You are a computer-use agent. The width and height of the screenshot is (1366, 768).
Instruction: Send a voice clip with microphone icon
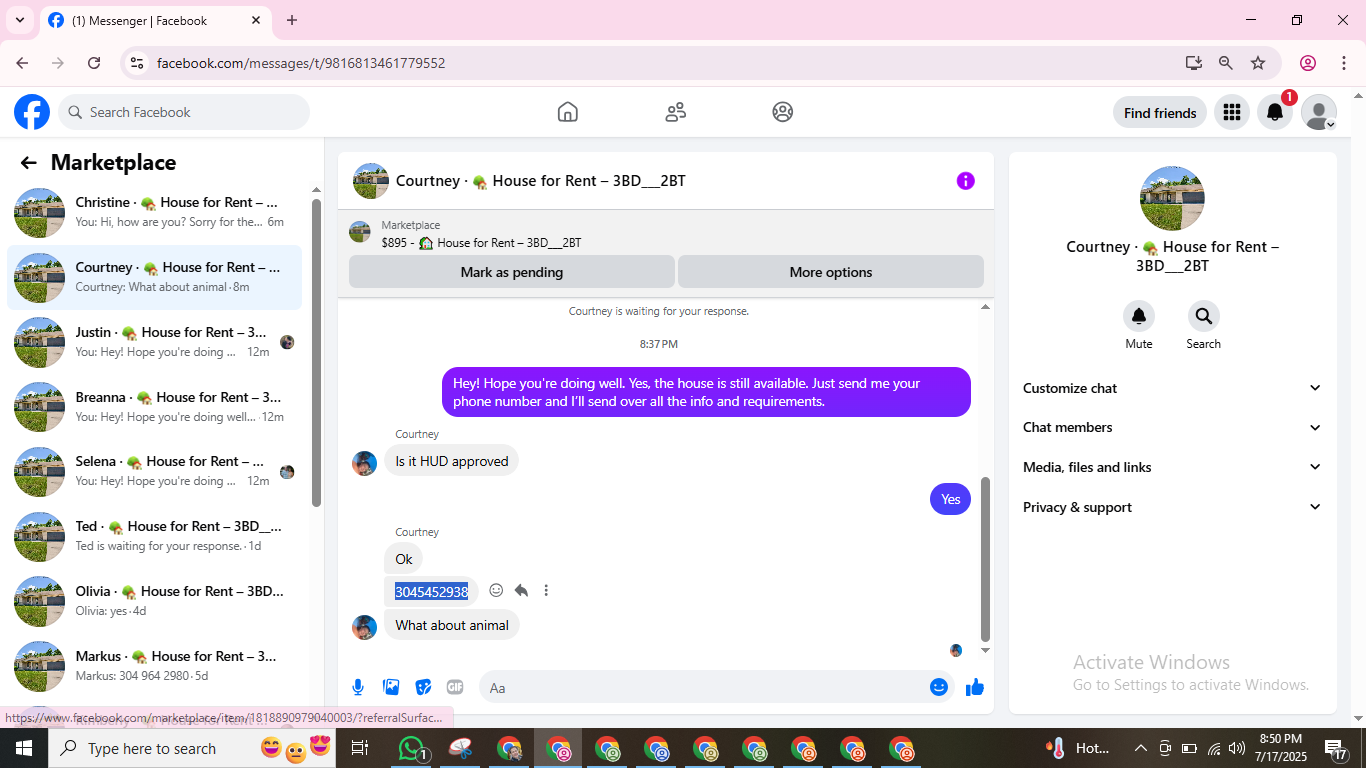pyautogui.click(x=358, y=687)
